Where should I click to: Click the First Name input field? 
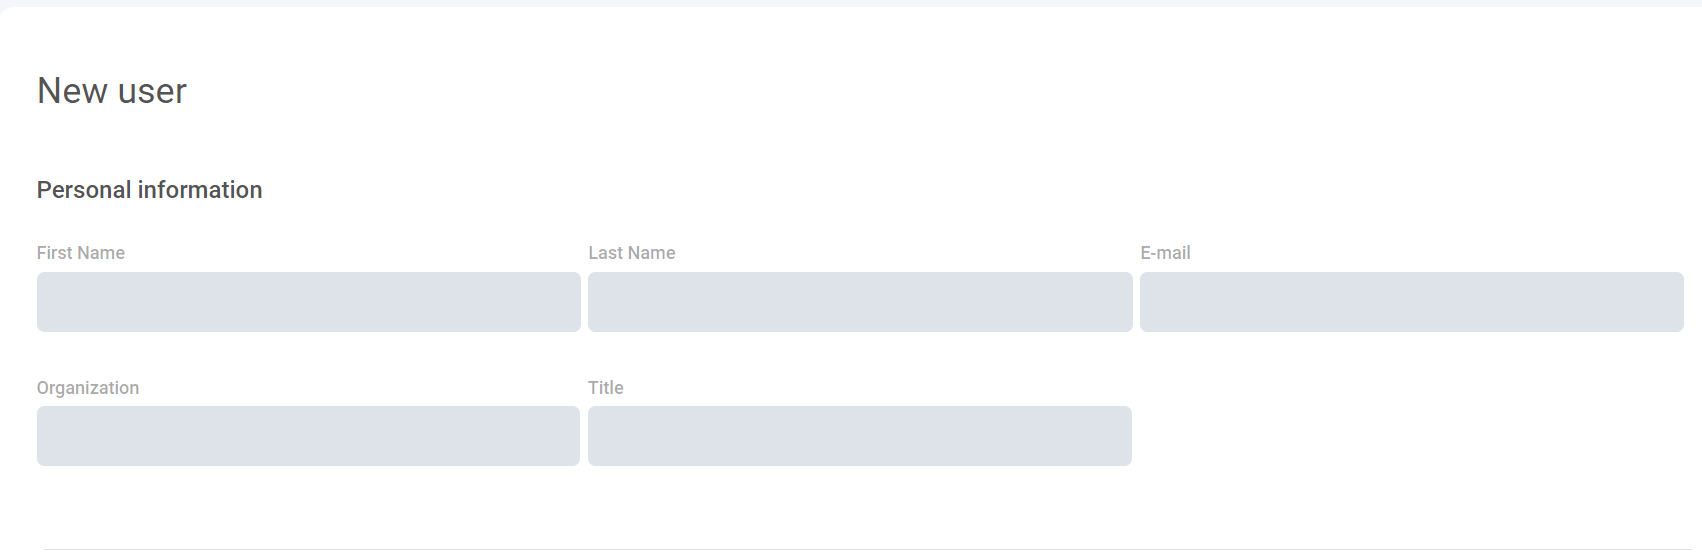(x=308, y=302)
